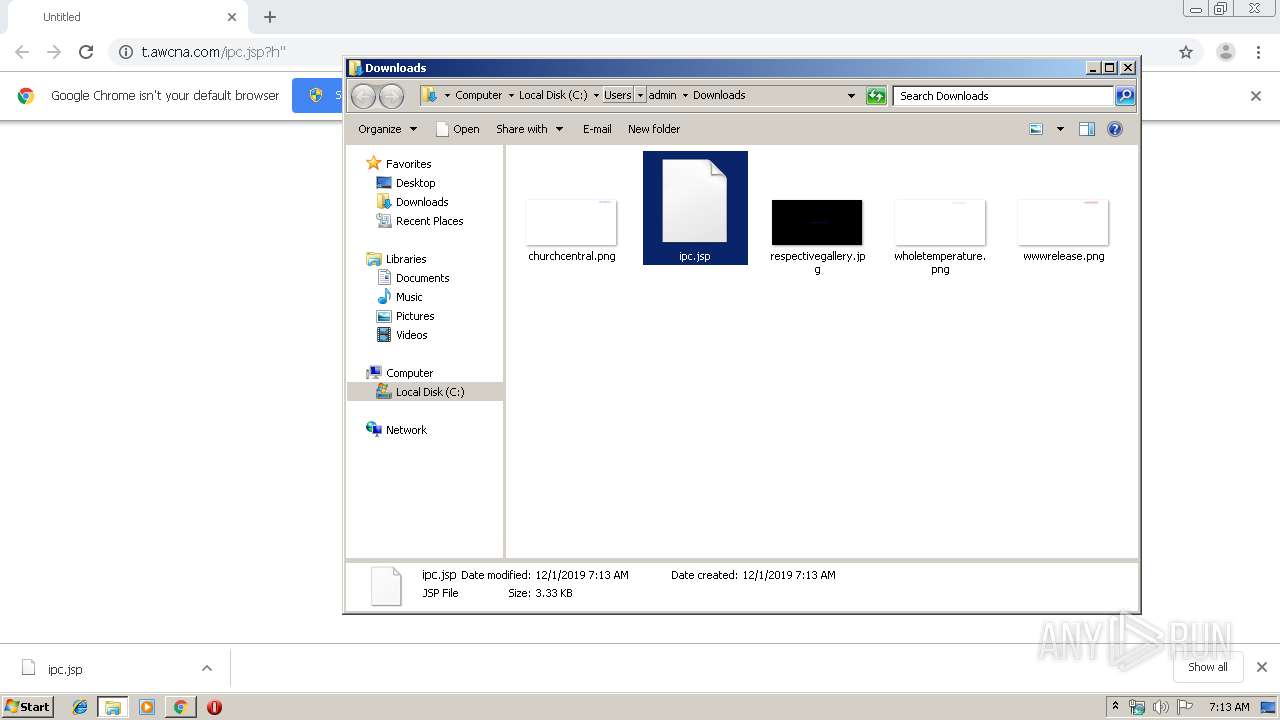The image size is (1280, 720).
Task: Create a New folder
Action: (x=654, y=129)
